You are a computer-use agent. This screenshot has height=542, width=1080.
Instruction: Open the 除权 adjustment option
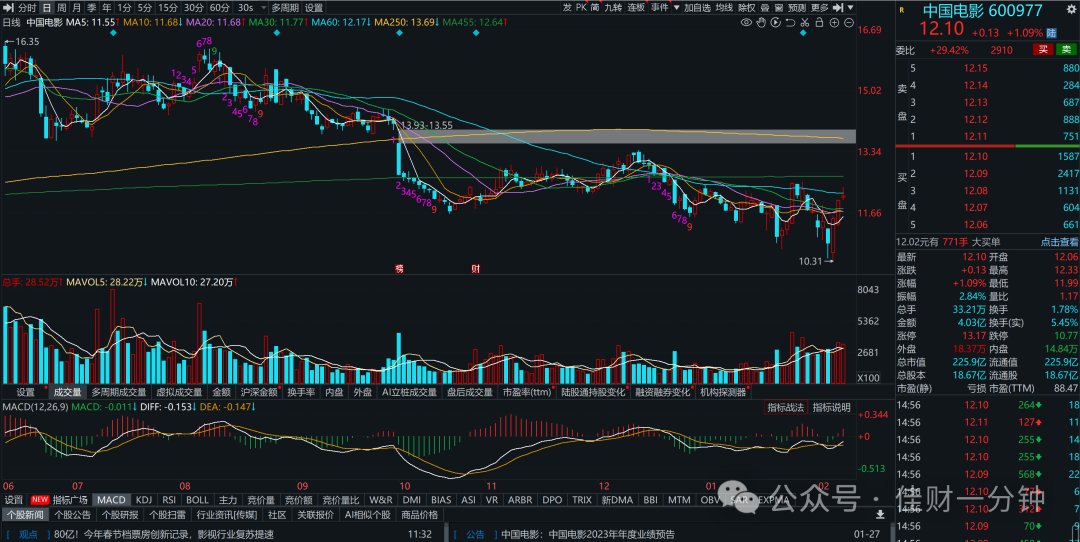click(747, 8)
